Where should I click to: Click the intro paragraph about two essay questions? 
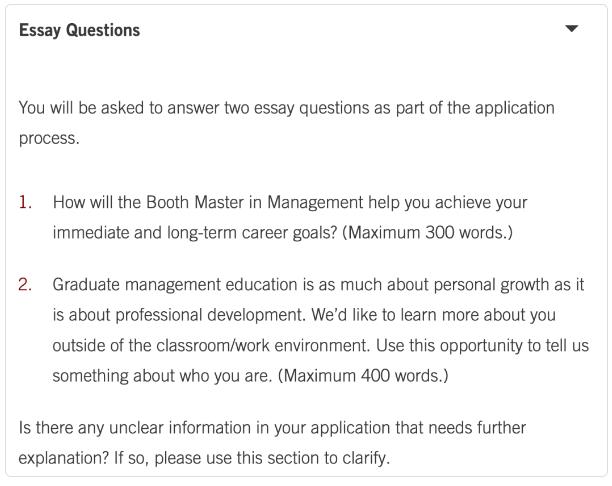pyautogui.click(x=286, y=123)
